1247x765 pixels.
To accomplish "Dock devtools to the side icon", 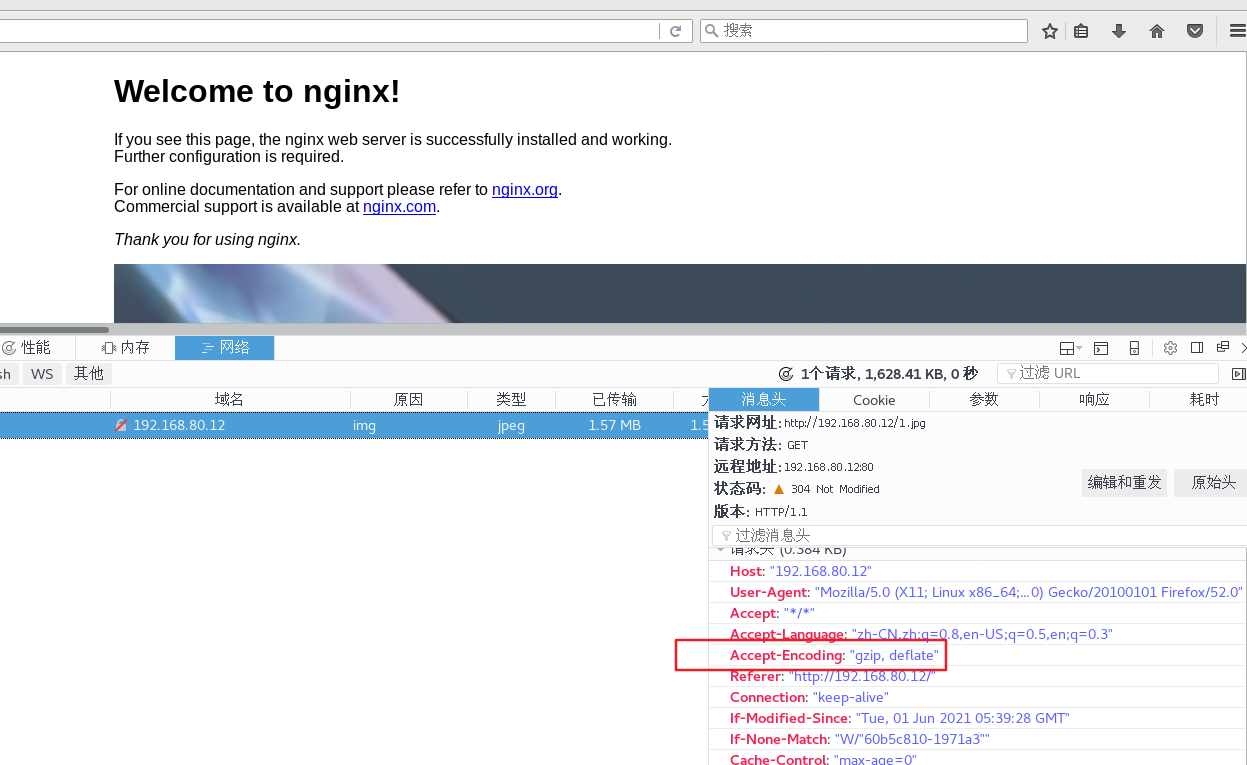I will tap(1197, 348).
